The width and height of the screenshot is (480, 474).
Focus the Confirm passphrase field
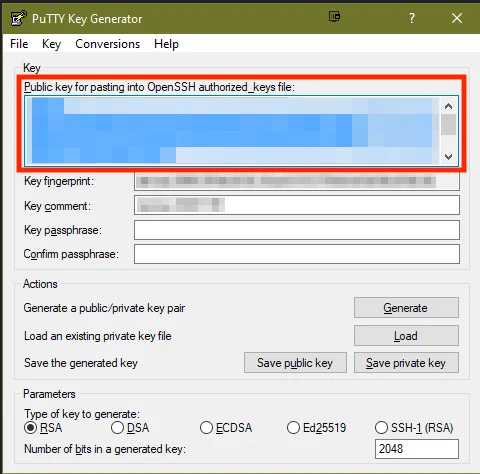point(297,254)
